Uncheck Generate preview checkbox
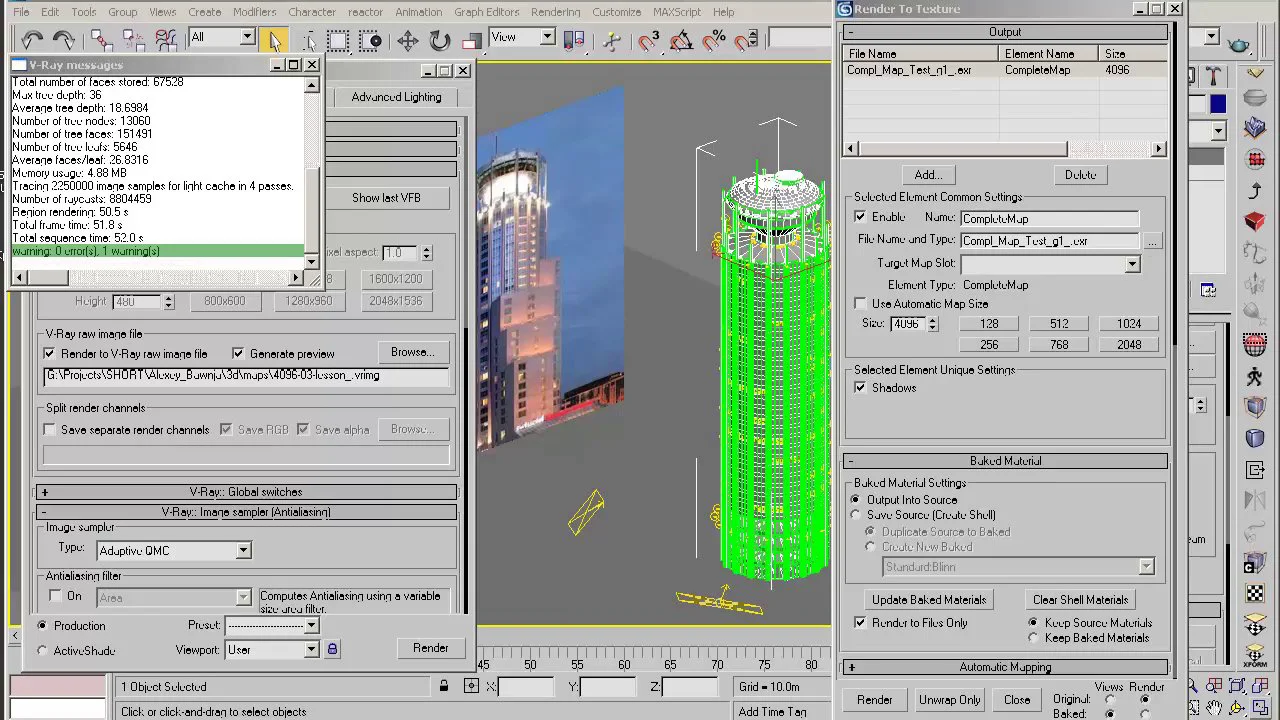1280x720 pixels. point(238,354)
